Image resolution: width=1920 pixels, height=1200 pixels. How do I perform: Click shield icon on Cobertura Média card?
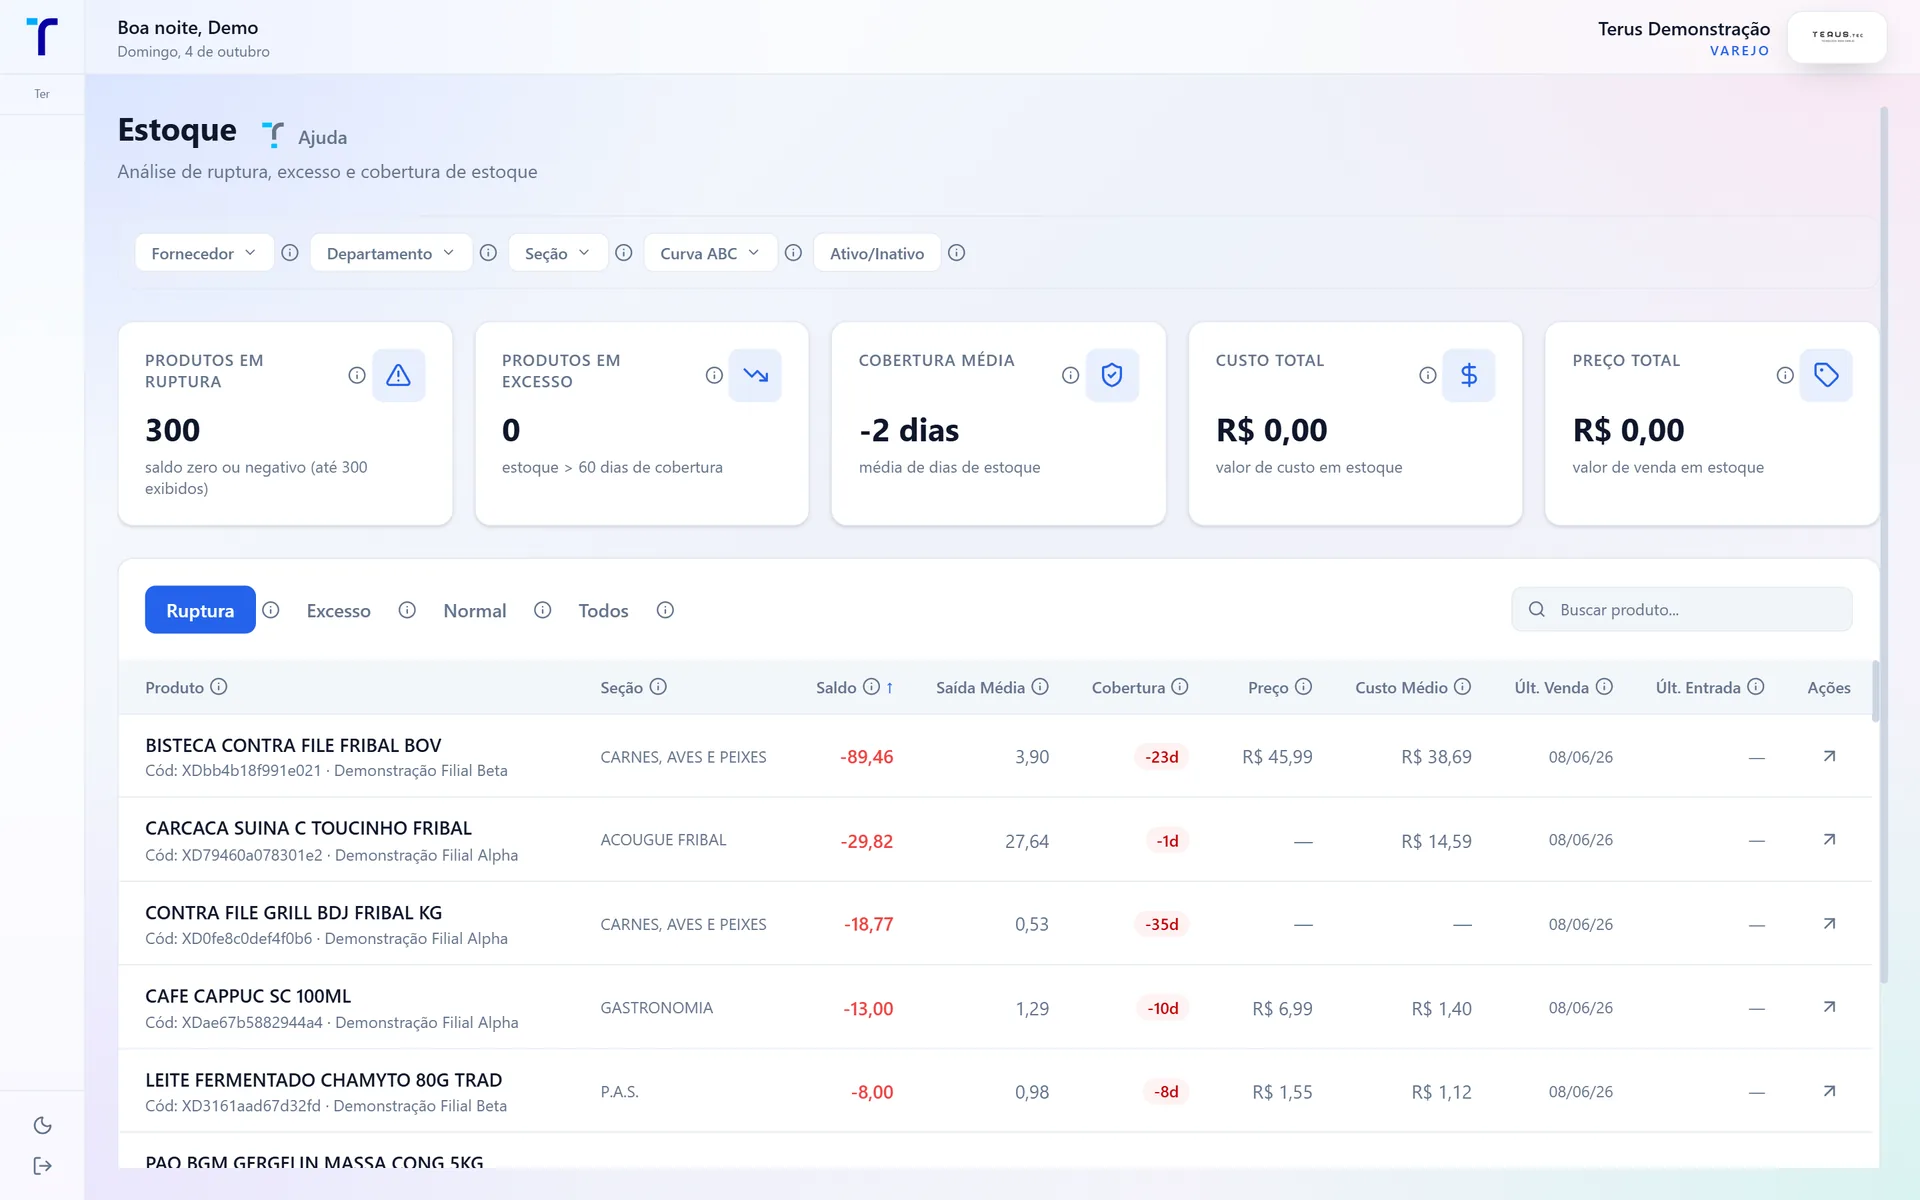pos(1112,375)
